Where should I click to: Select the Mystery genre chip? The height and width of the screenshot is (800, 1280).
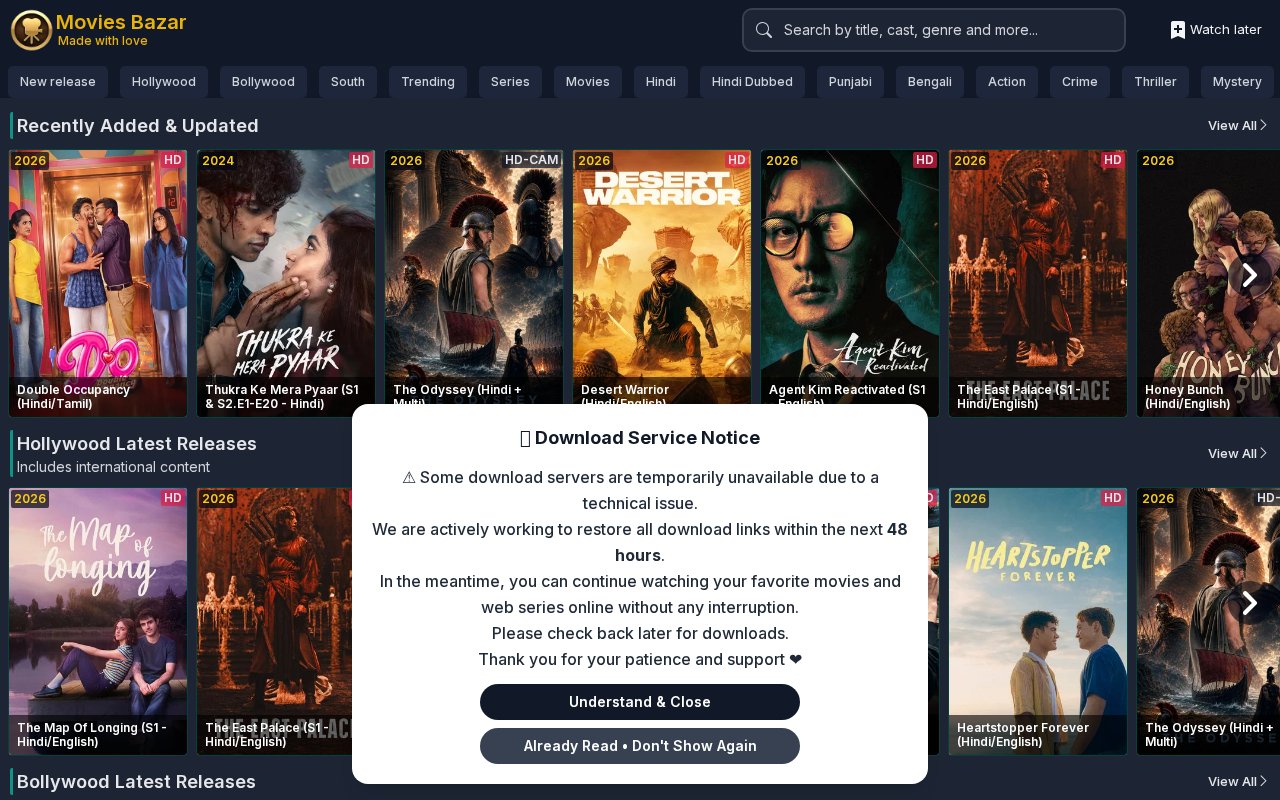pos(1237,82)
